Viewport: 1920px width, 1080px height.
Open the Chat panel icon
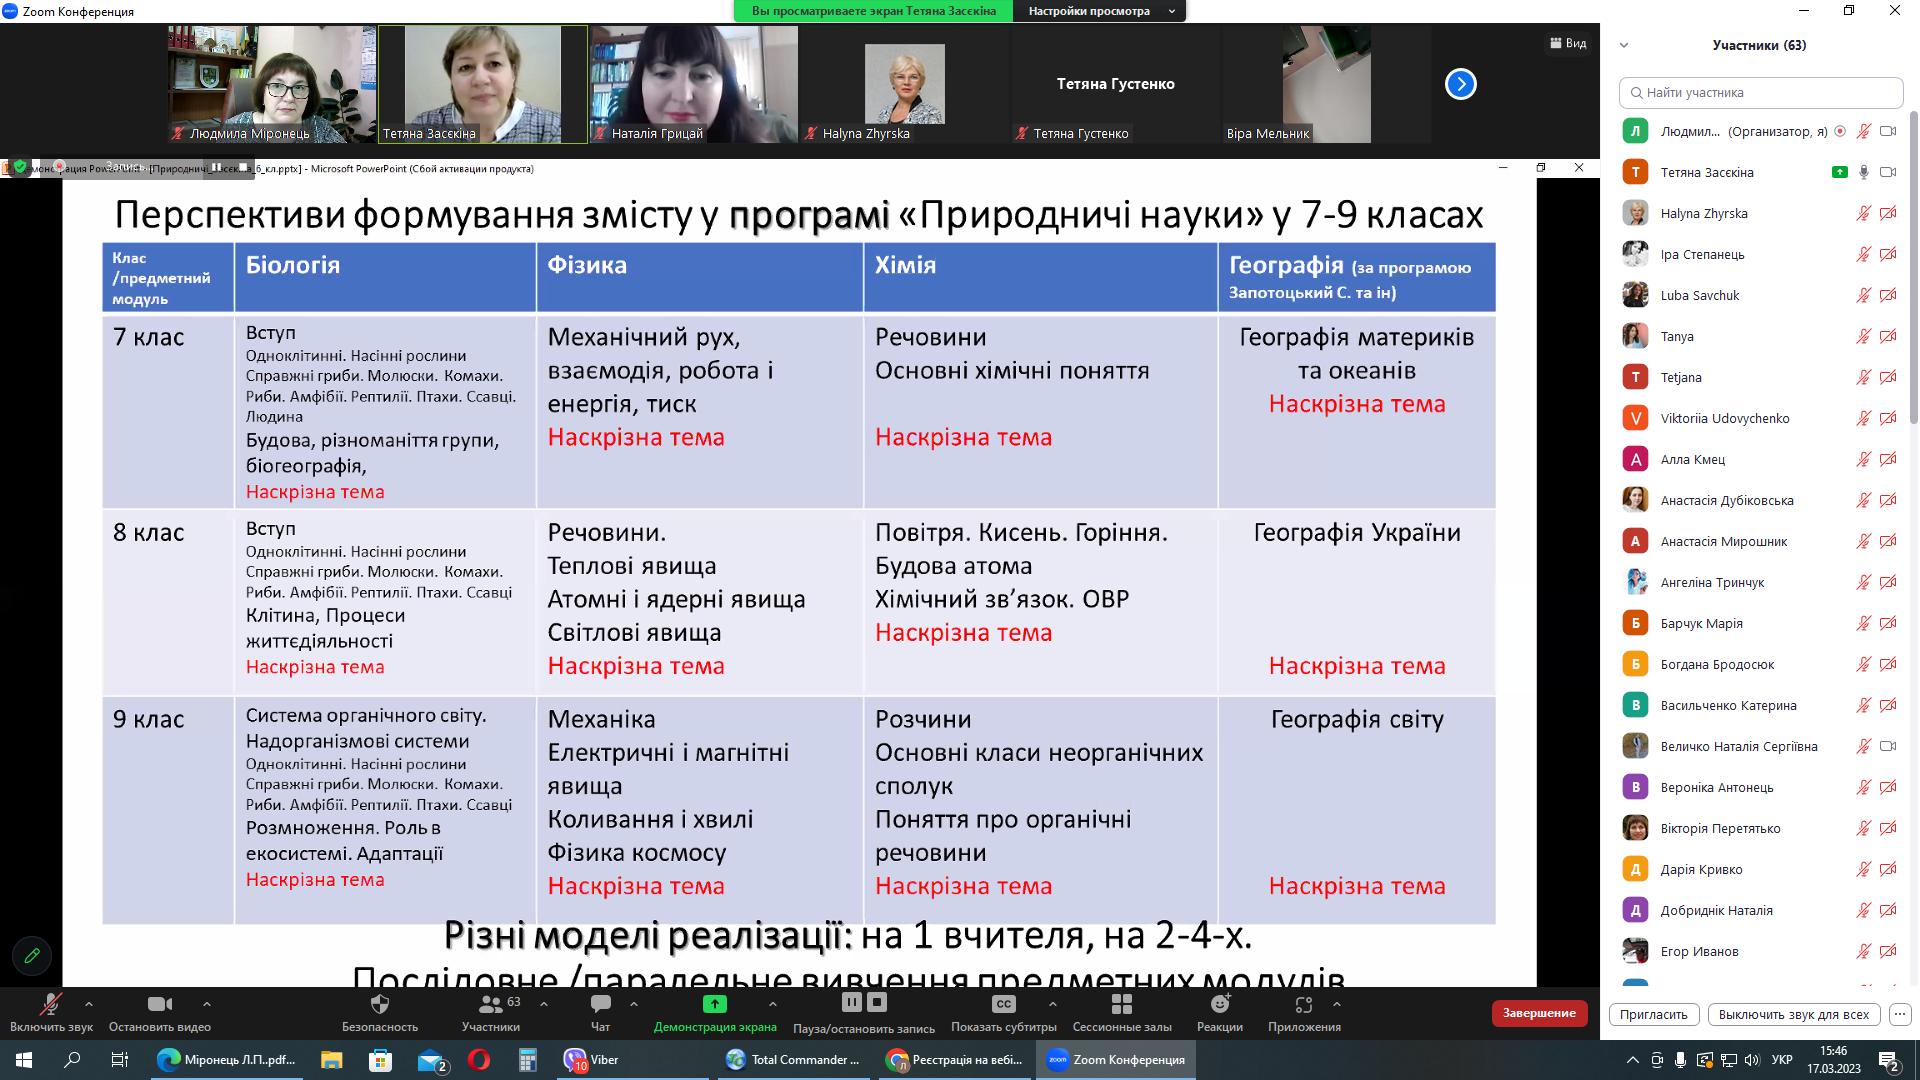tap(600, 1004)
